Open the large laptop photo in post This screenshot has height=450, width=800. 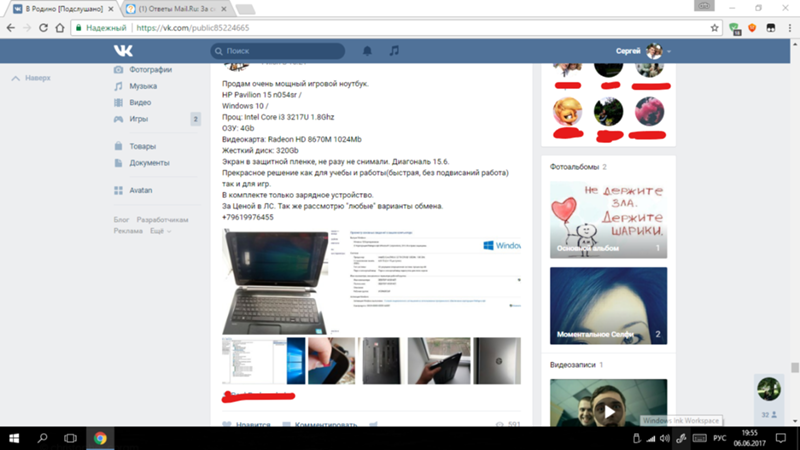coord(276,282)
